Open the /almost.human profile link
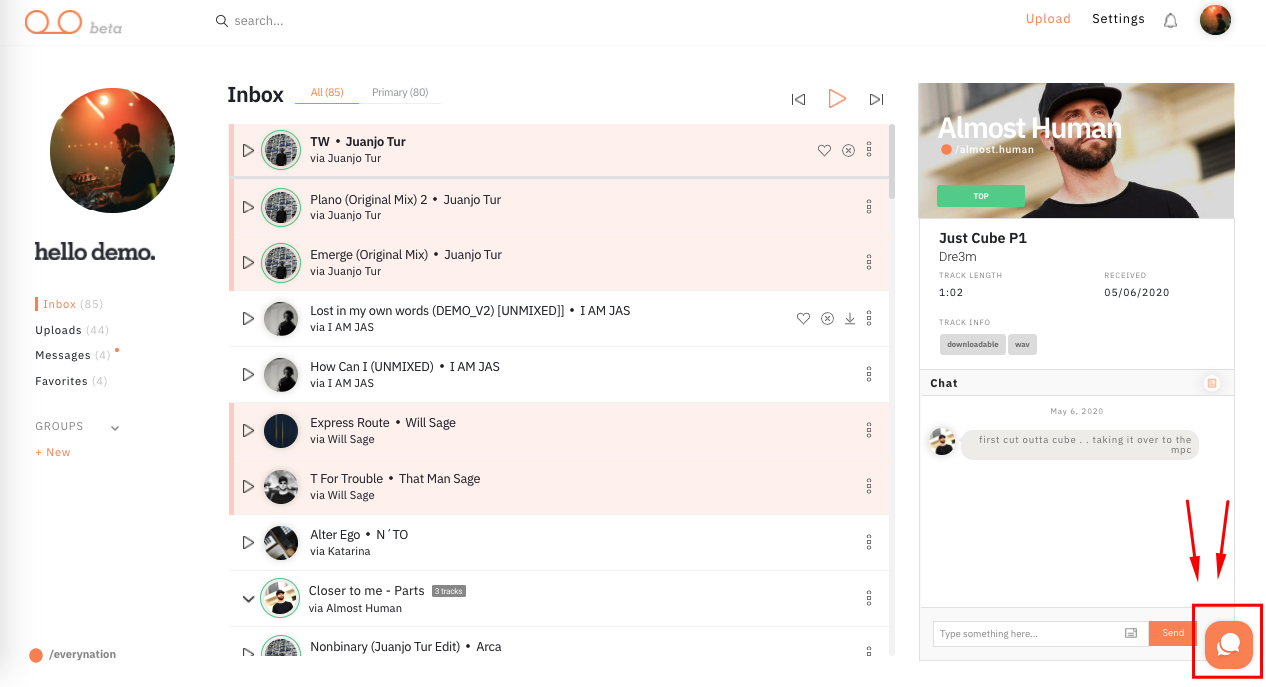Image resolution: width=1266 pixels, height=687 pixels. (988, 150)
